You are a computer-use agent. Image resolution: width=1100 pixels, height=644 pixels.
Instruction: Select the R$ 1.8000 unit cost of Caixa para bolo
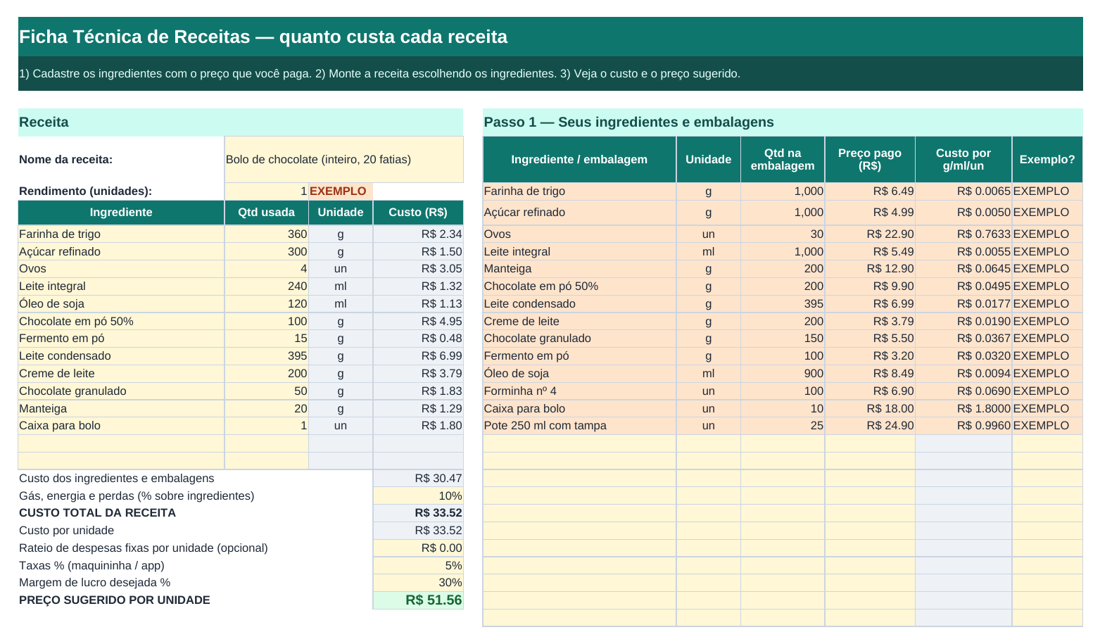(x=963, y=408)
